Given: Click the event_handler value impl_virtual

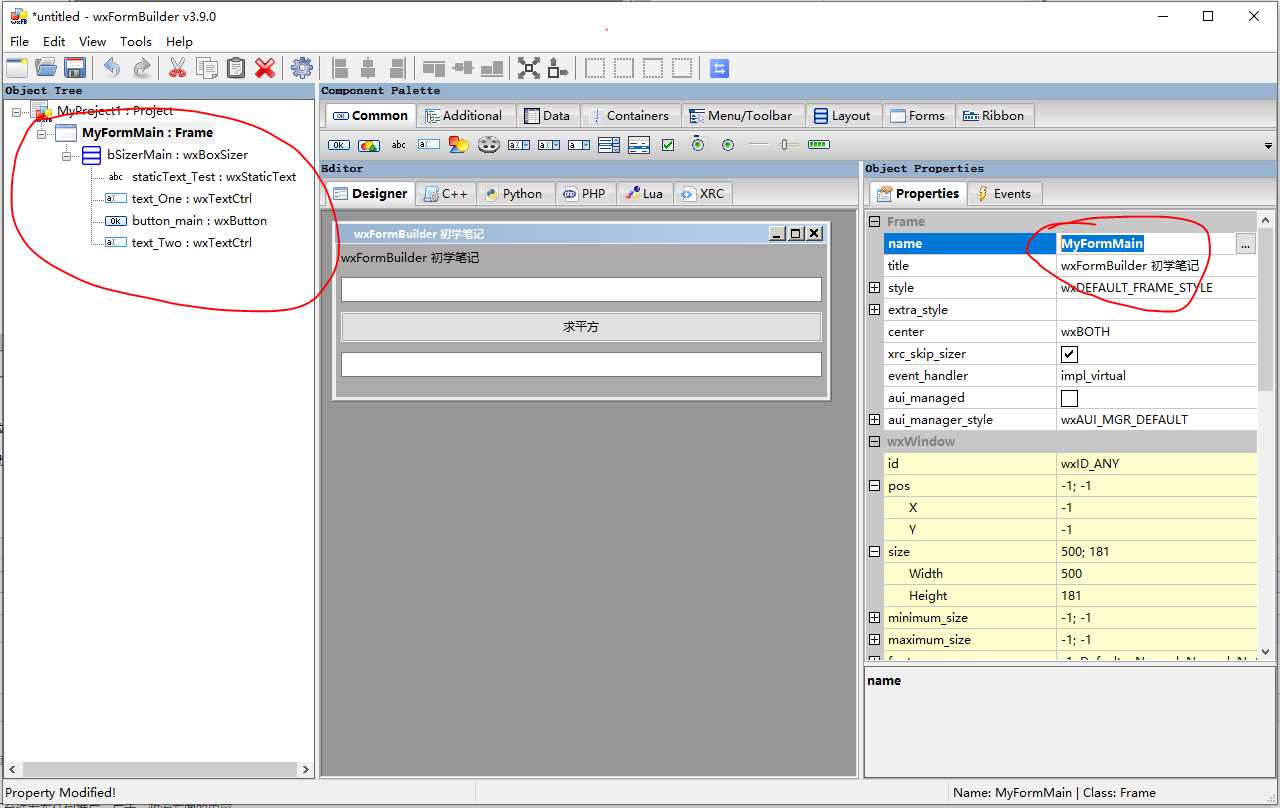Looking at the screenshot, I should [x=1157, y=376].
